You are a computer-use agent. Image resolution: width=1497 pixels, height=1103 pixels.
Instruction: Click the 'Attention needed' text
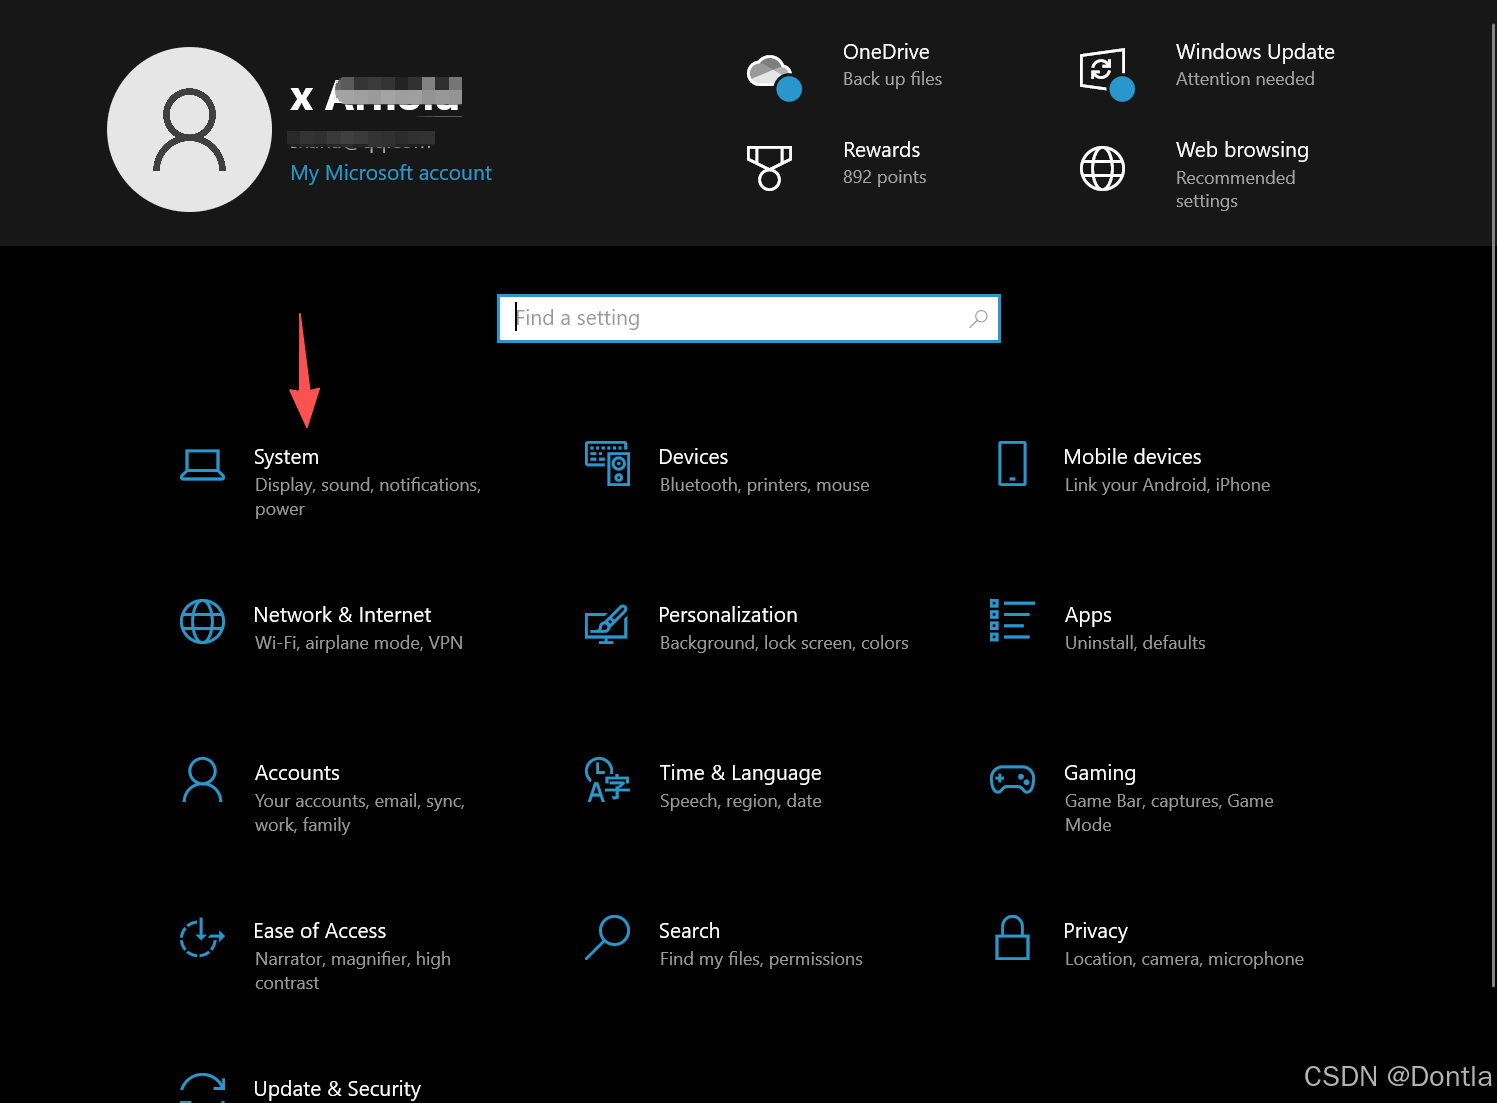click(1245, 79)
